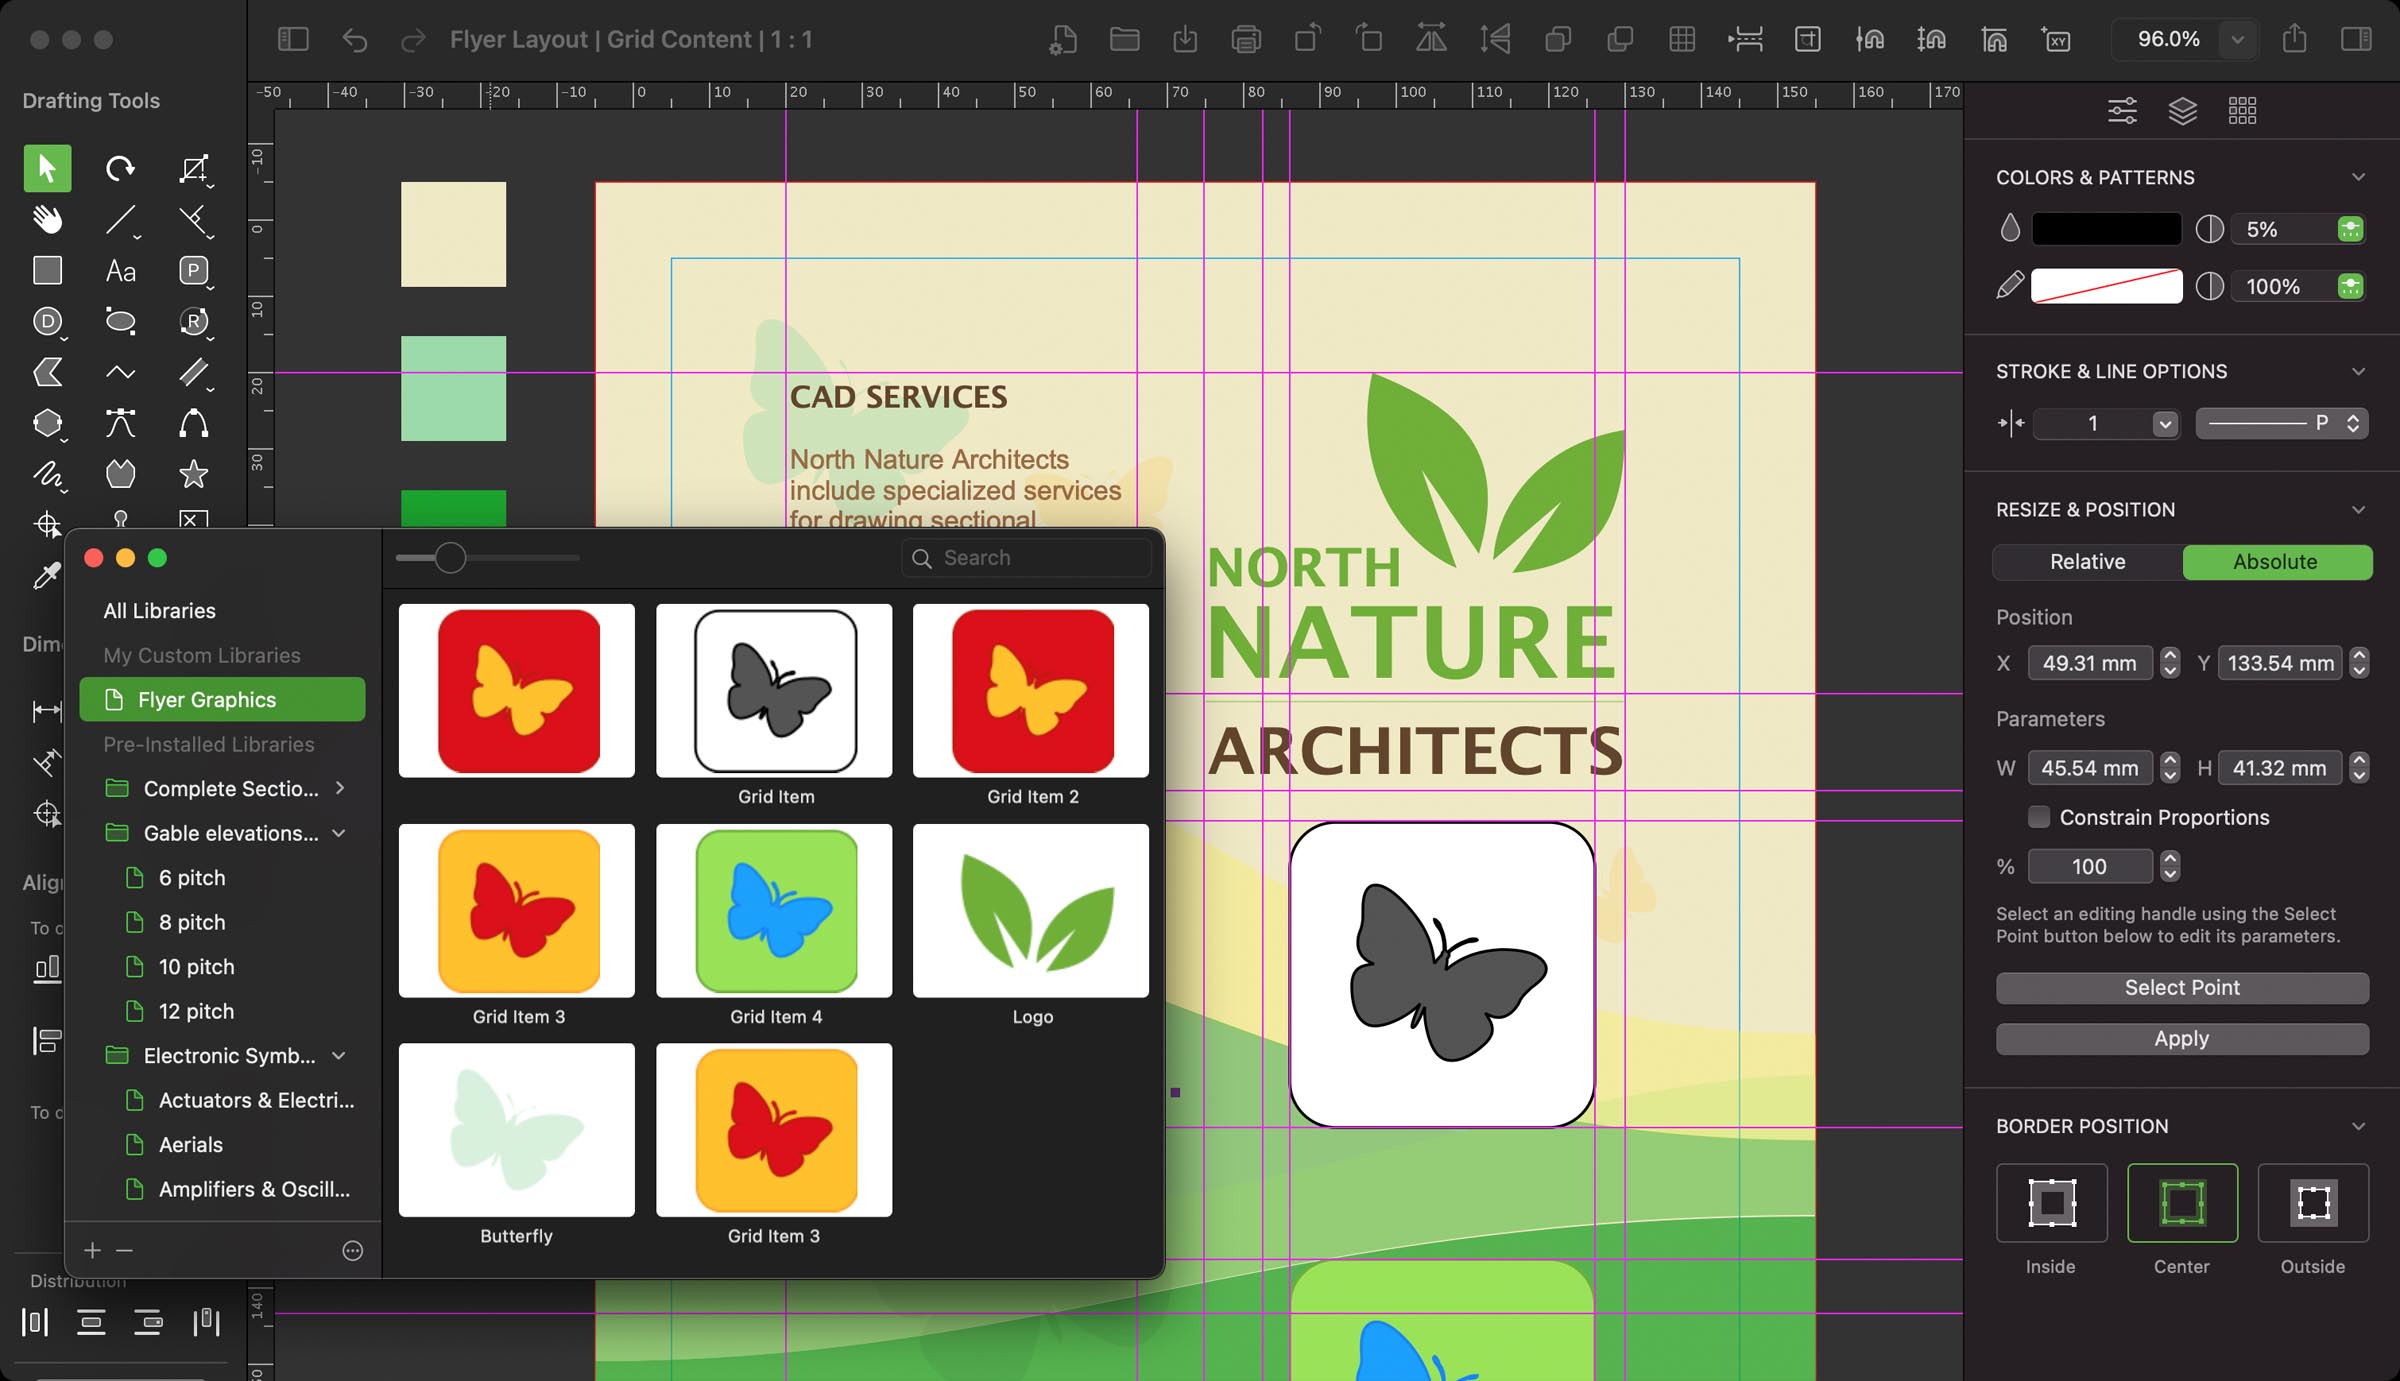Open the zoom percentage dropdown
The image size is (2400, 1381).
[2237, 40]
